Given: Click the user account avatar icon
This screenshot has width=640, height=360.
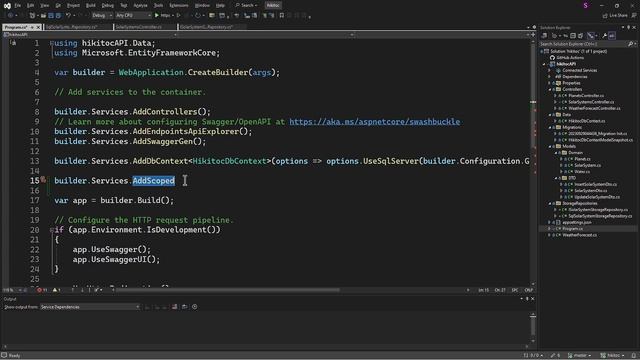Looking at the screenshot, I should [586, 6].
